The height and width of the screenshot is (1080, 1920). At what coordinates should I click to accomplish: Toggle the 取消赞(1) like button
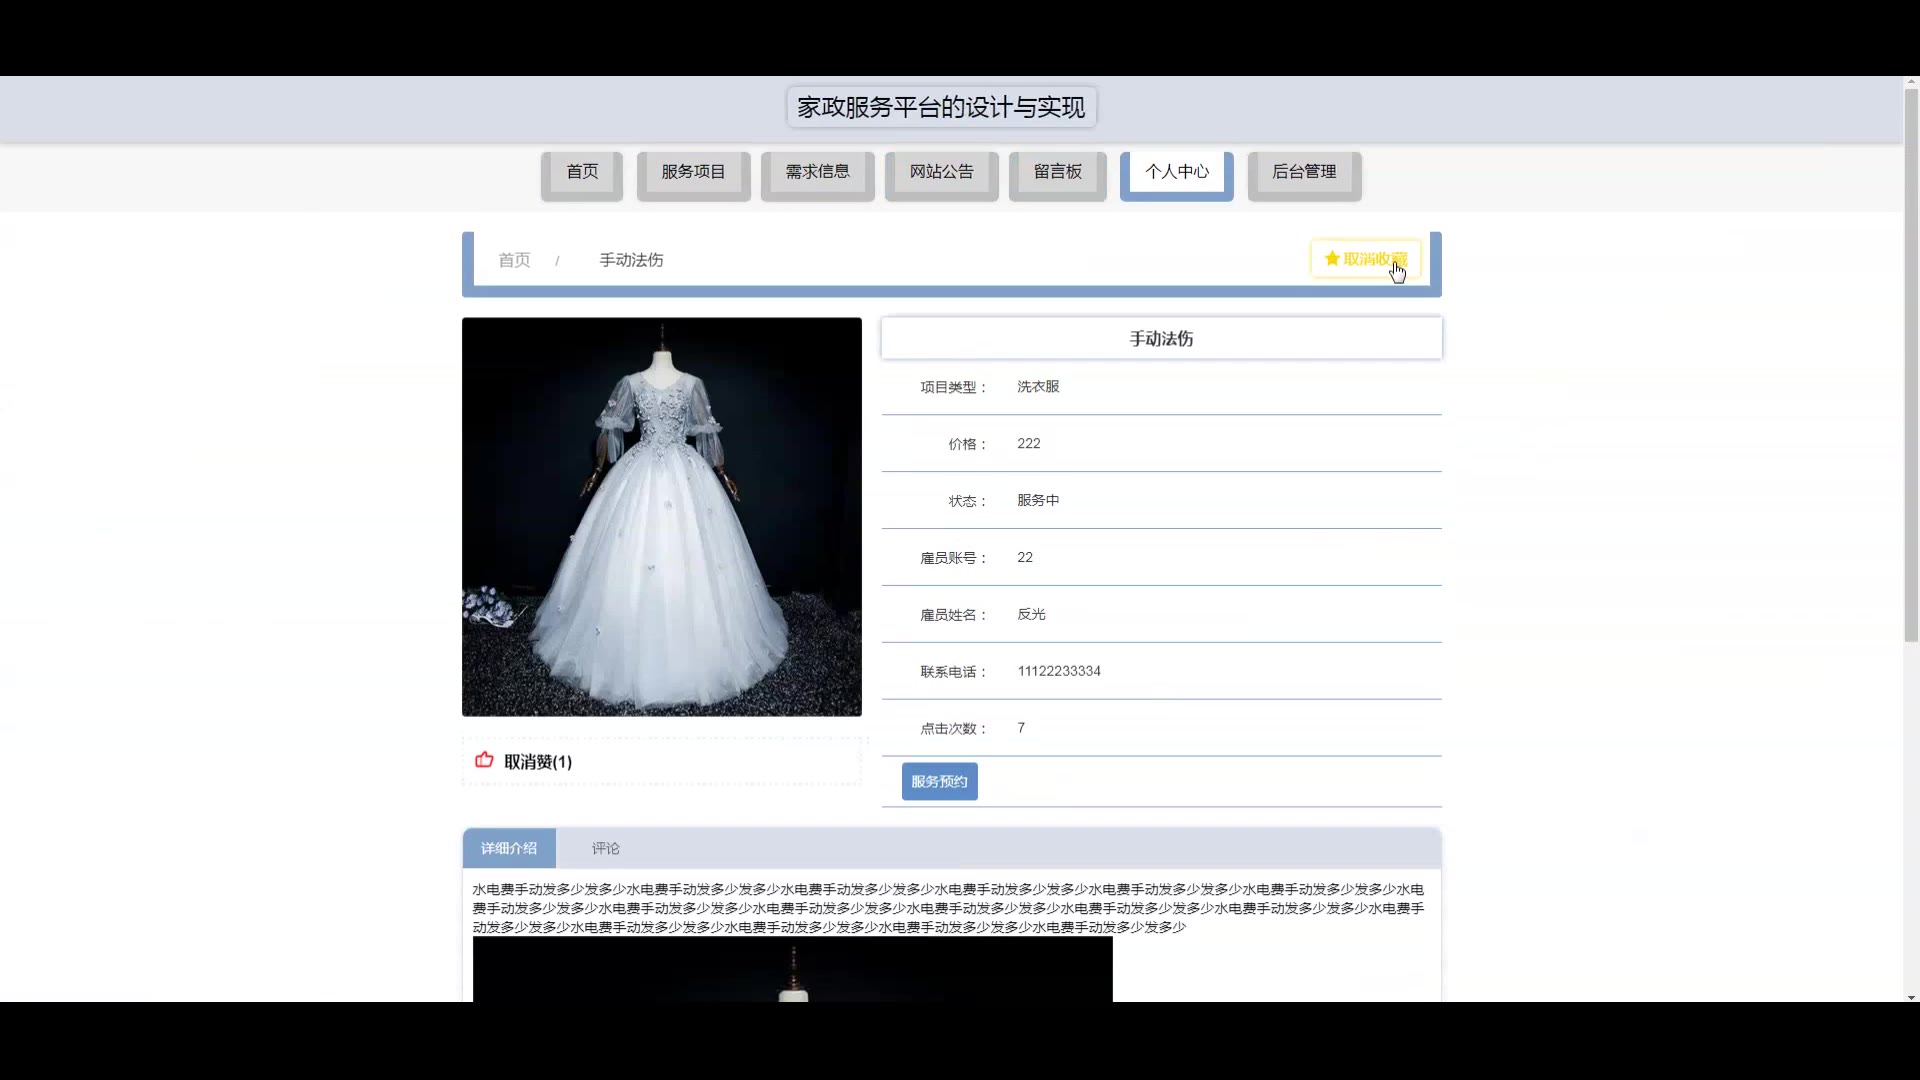[x=537, y=762]
